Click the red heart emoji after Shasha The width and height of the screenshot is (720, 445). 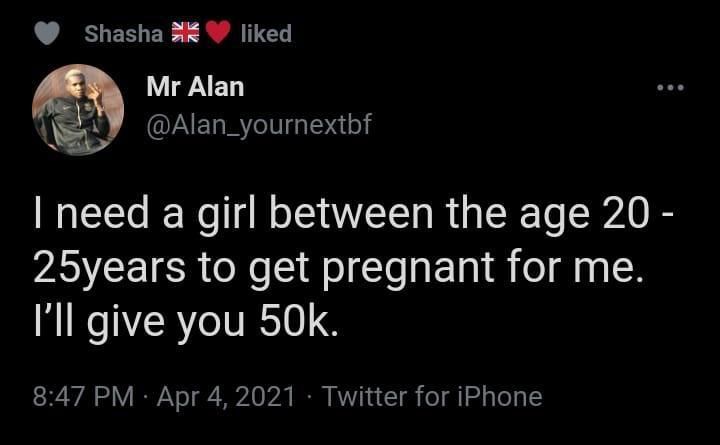click(217, 33)
